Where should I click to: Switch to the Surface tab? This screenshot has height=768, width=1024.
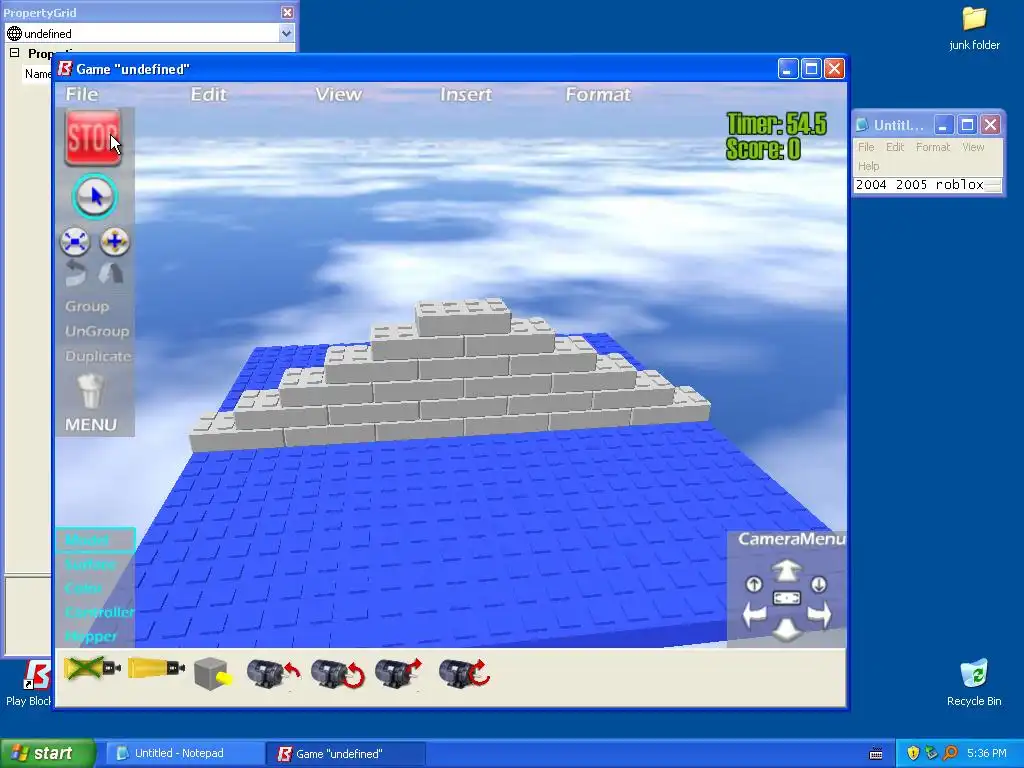click(91, 564)
